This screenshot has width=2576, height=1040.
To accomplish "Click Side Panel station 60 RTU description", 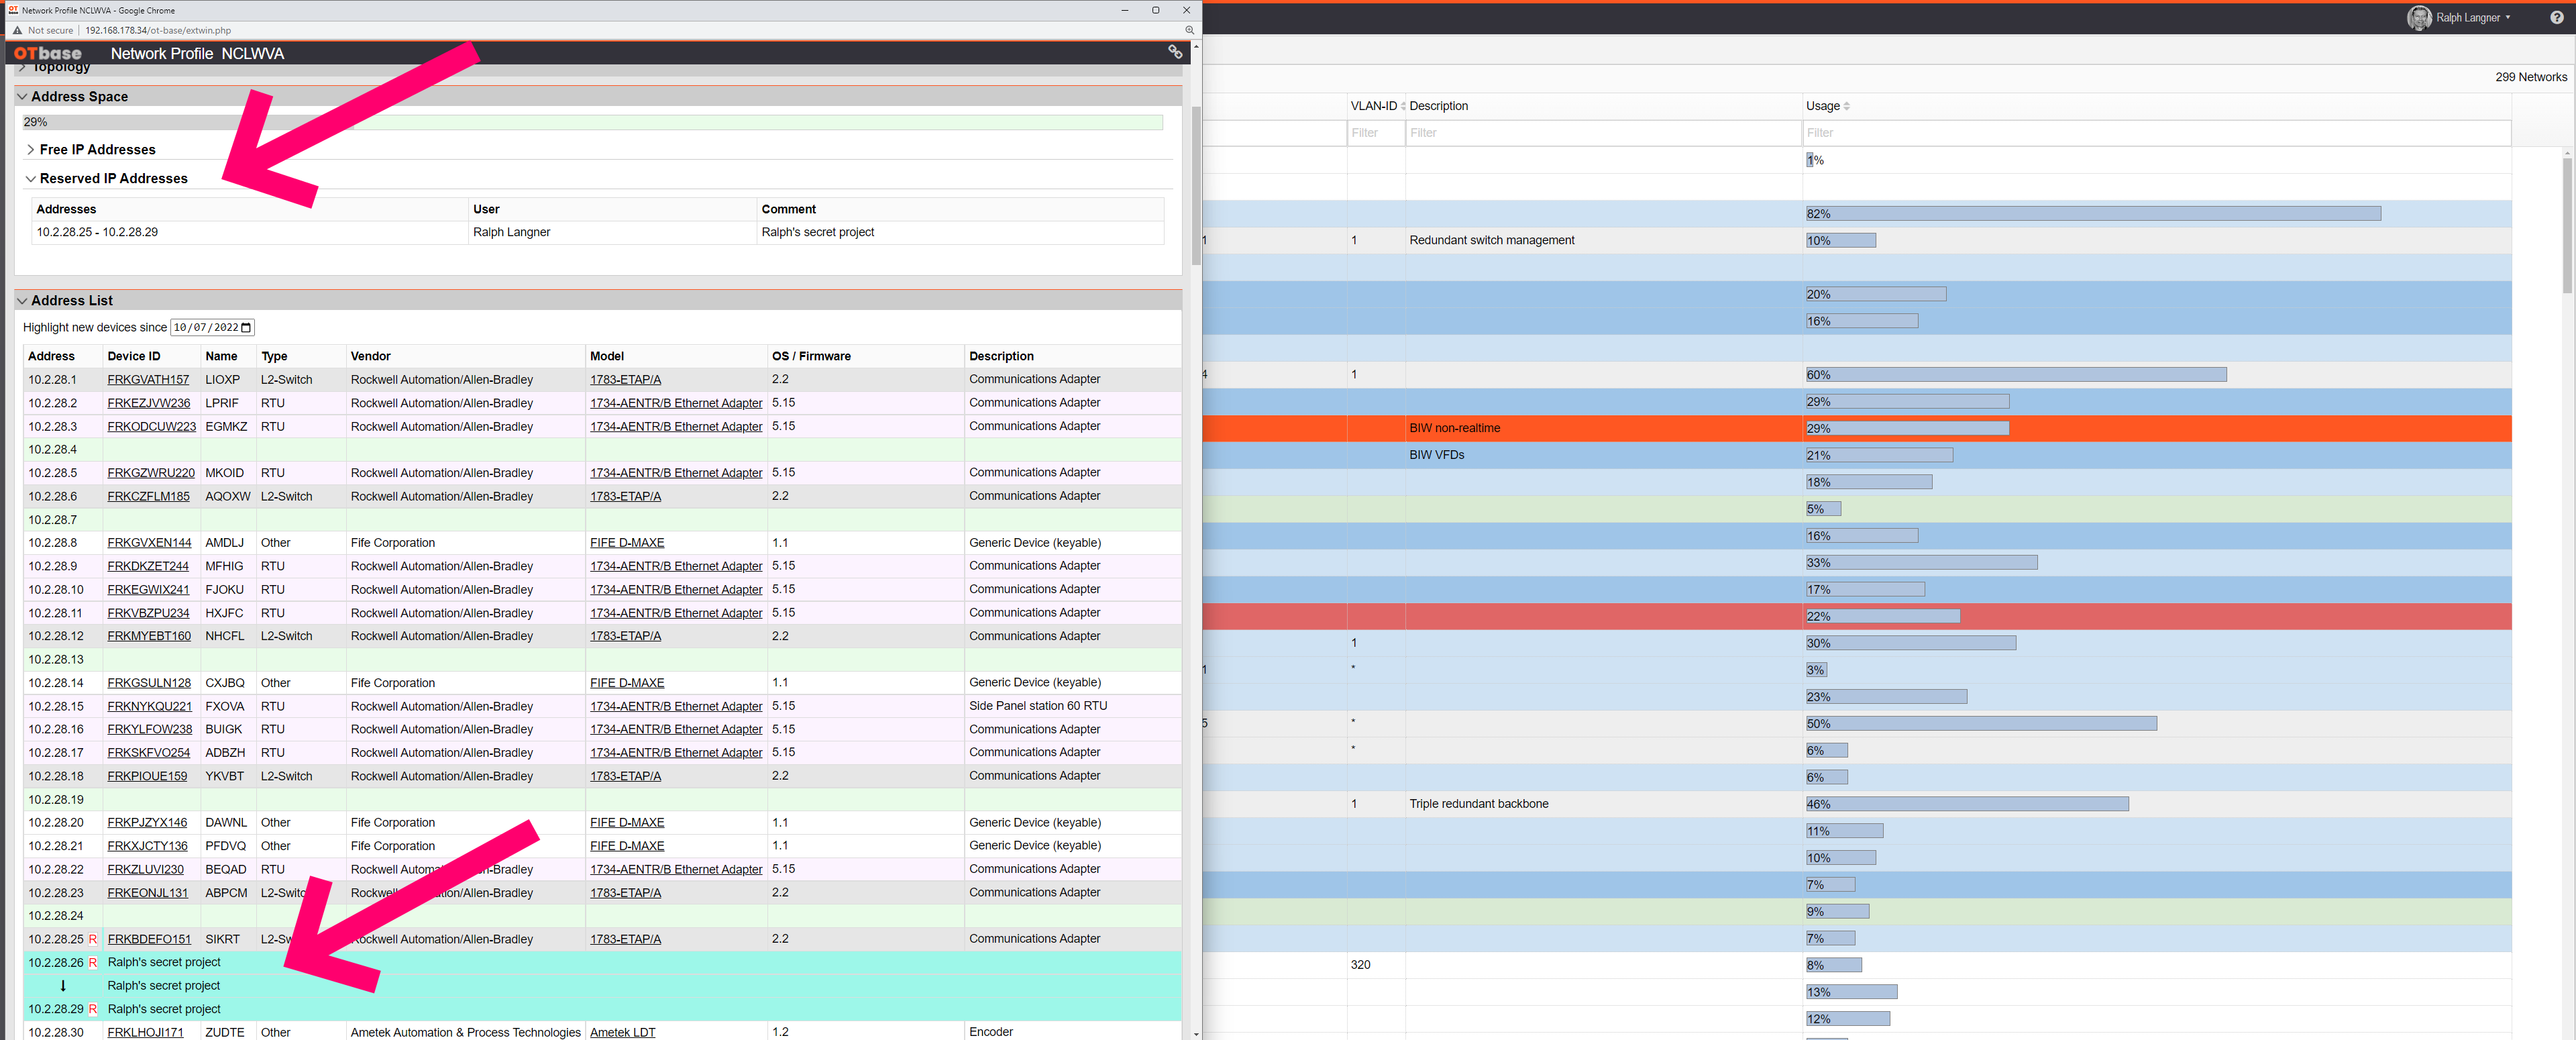I will [x=1037, y=706].
